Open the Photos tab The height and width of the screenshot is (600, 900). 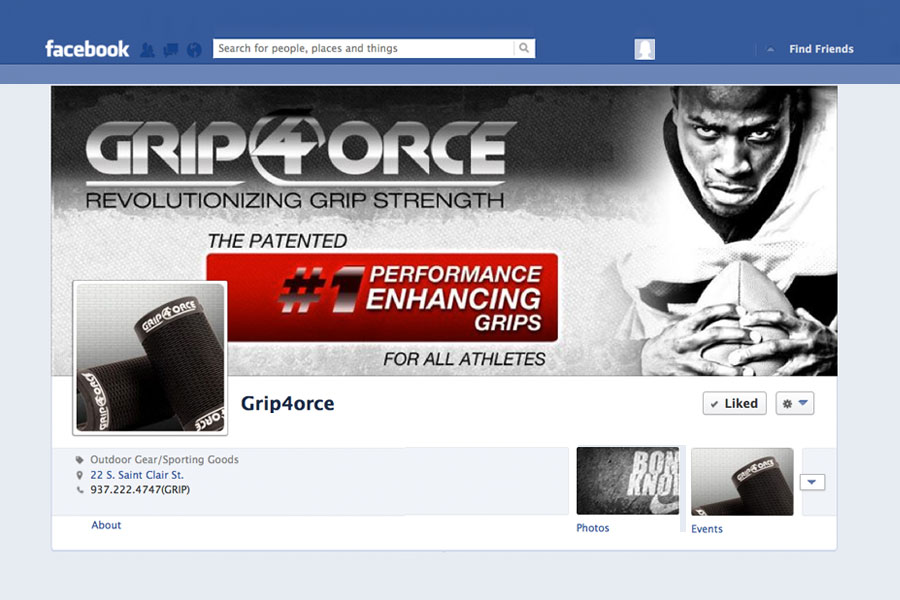592,528
